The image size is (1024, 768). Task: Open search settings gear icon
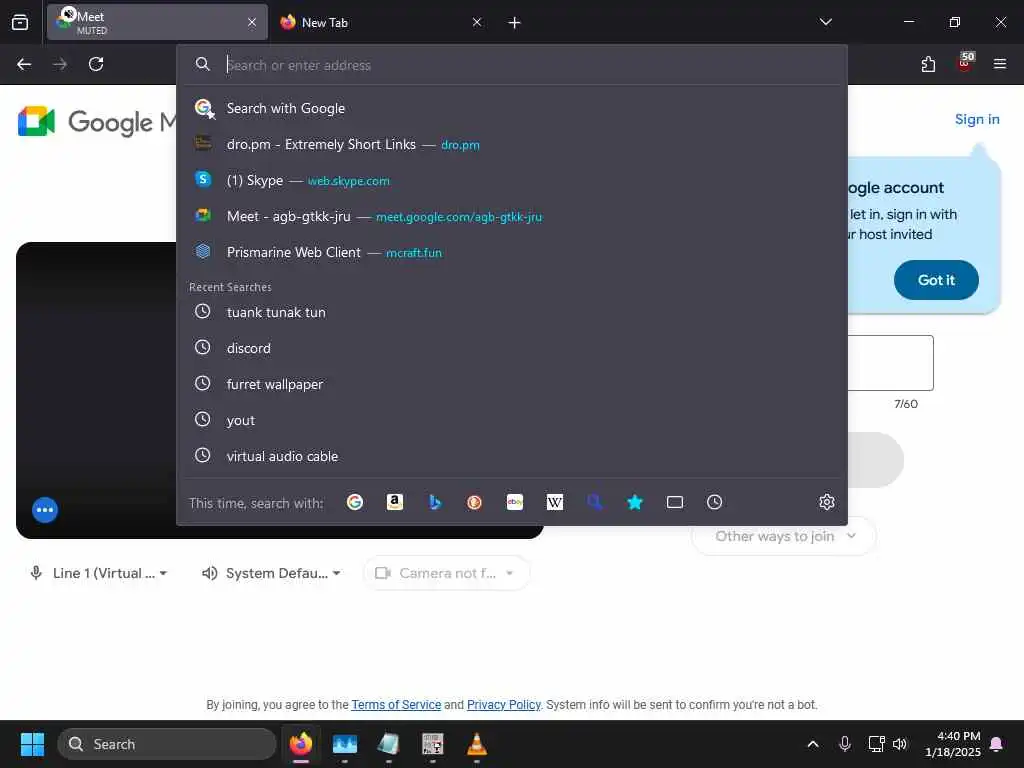[827, 502]
